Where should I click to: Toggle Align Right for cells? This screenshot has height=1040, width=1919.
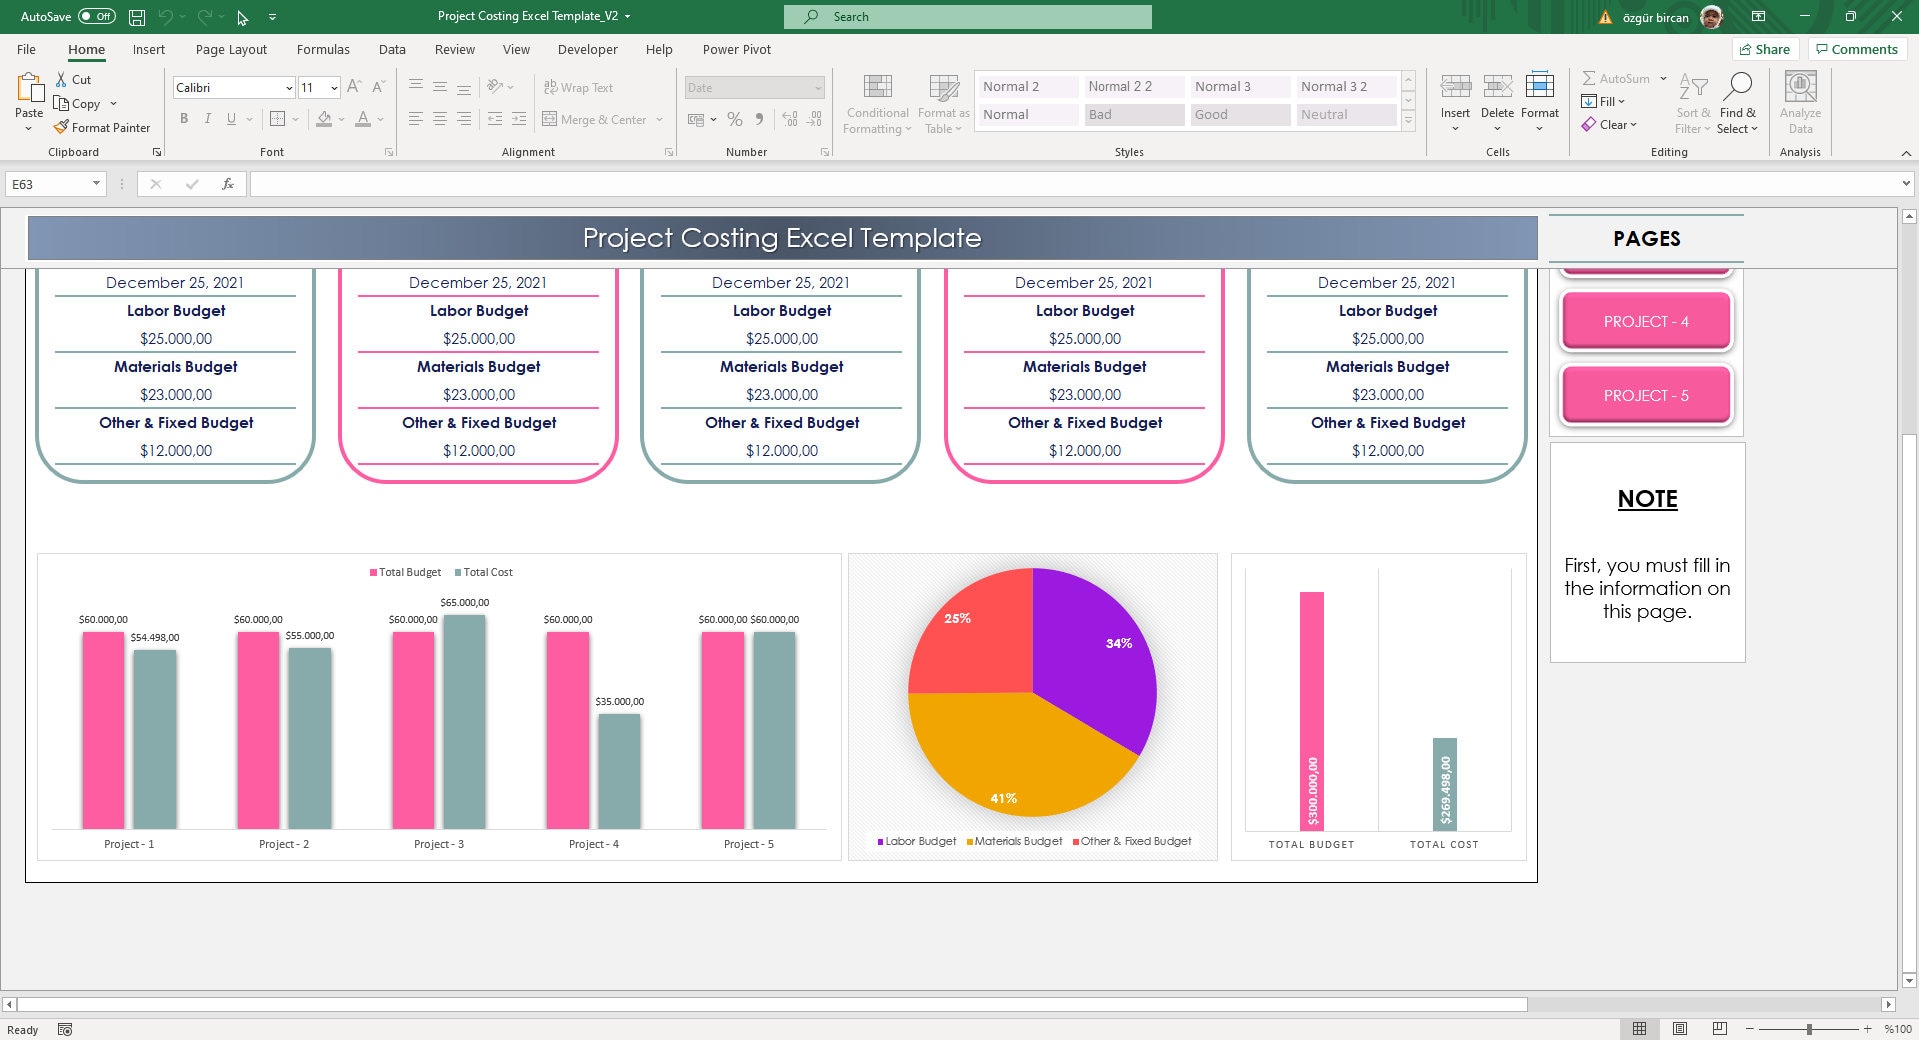point(464,119)
